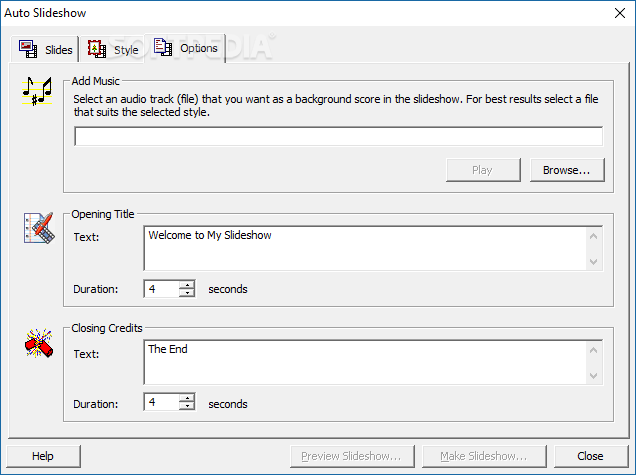Close the Auto Slideshow window with X
This screenshot has height=475, width=636.
tap(619, 13)
